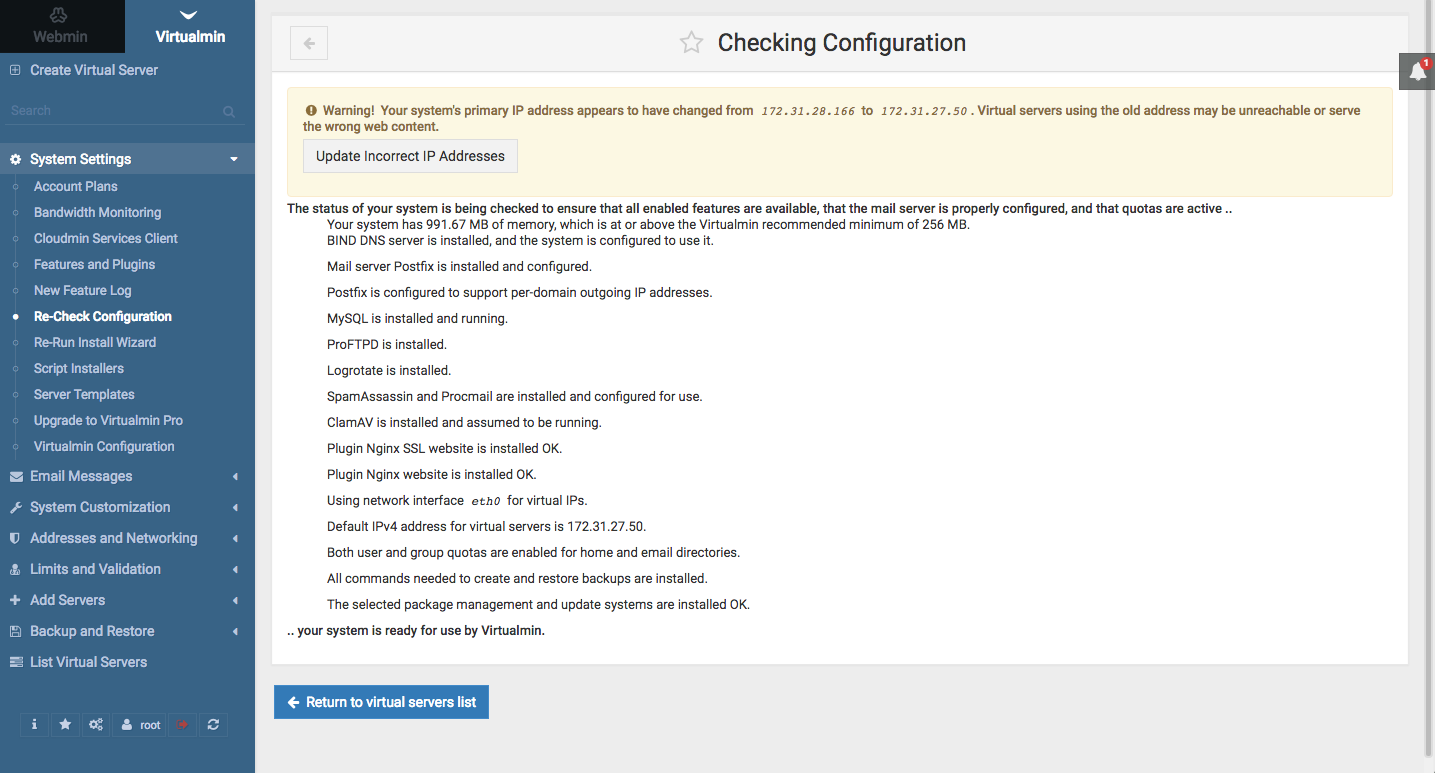
Task: Click the System Settings gear icon
Action: pyautogui.click(x=15, y=159)
